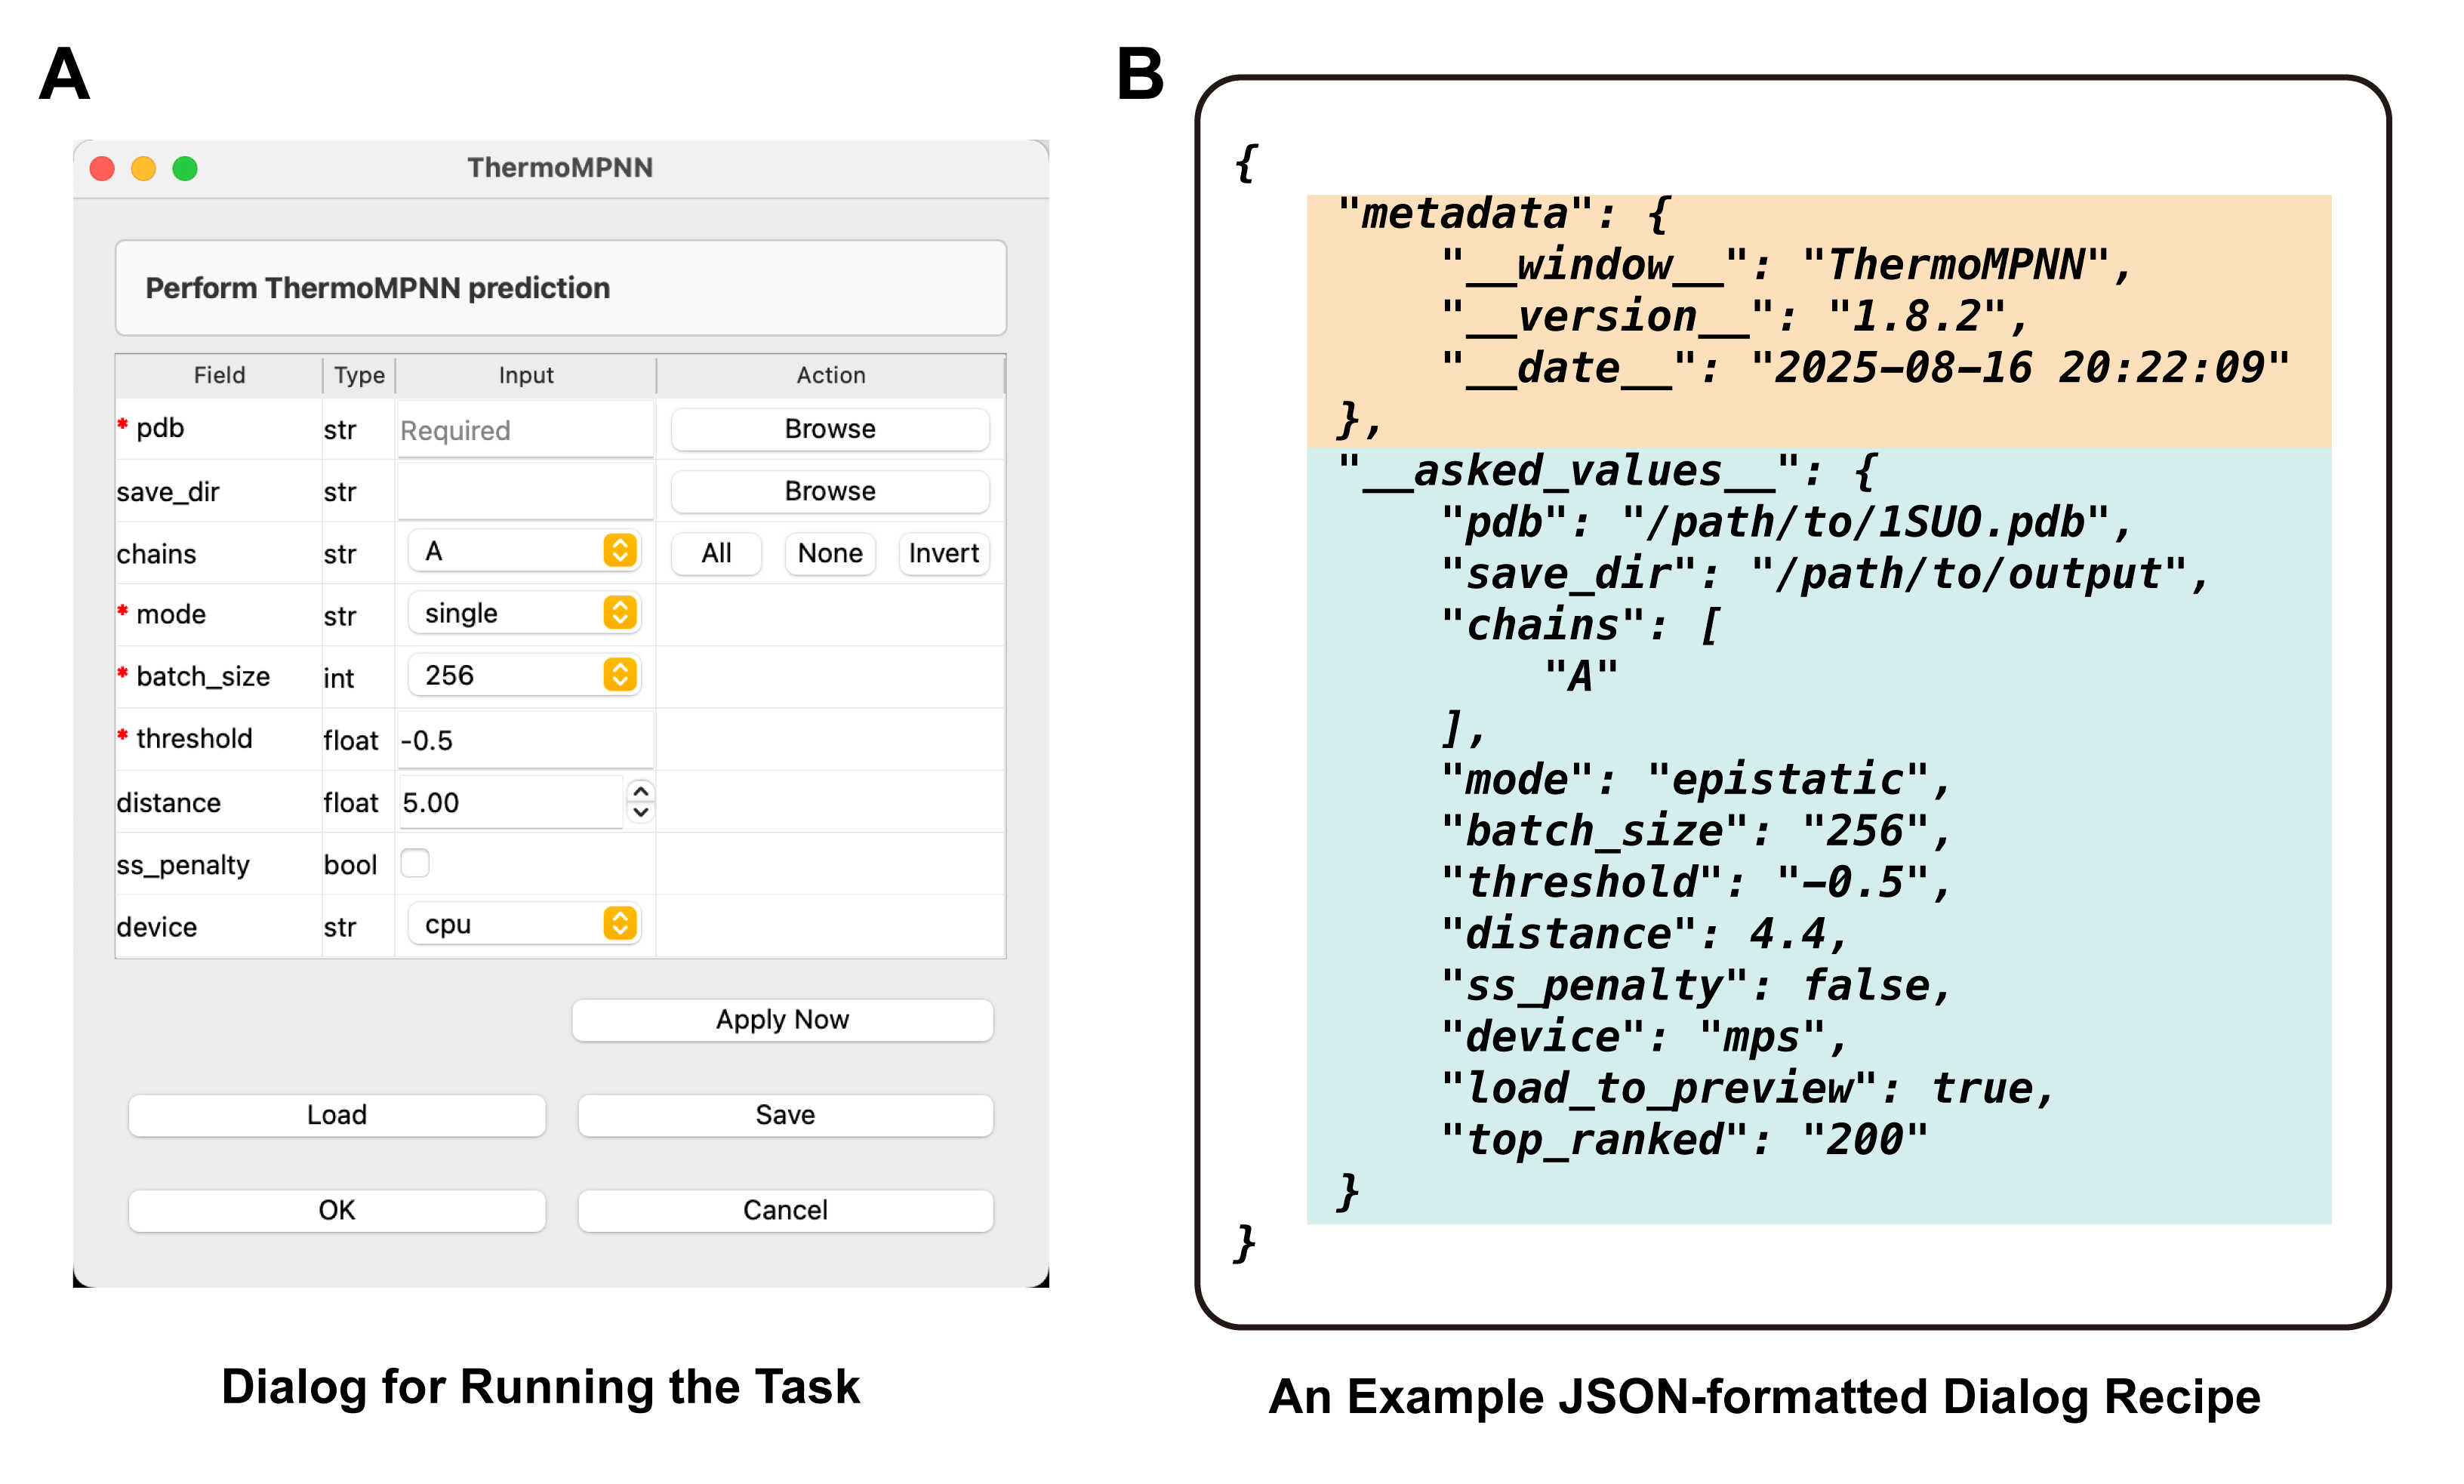Decrease distance with stepper down arrow
Screen dimensions: 2464x1484
(641, 813)
